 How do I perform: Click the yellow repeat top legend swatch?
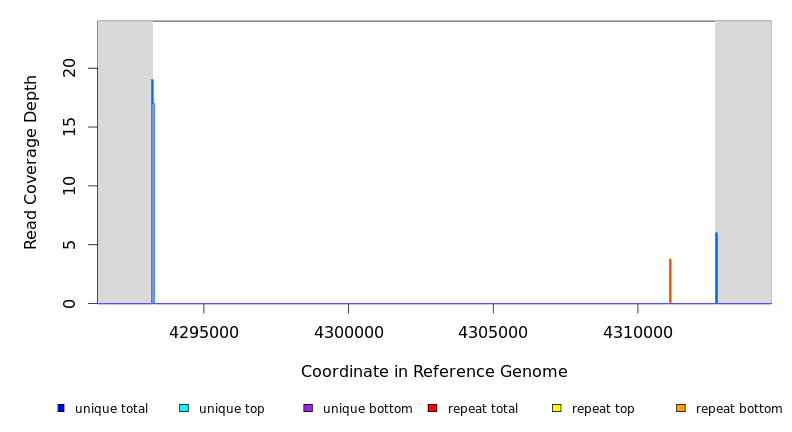point(556,408)
